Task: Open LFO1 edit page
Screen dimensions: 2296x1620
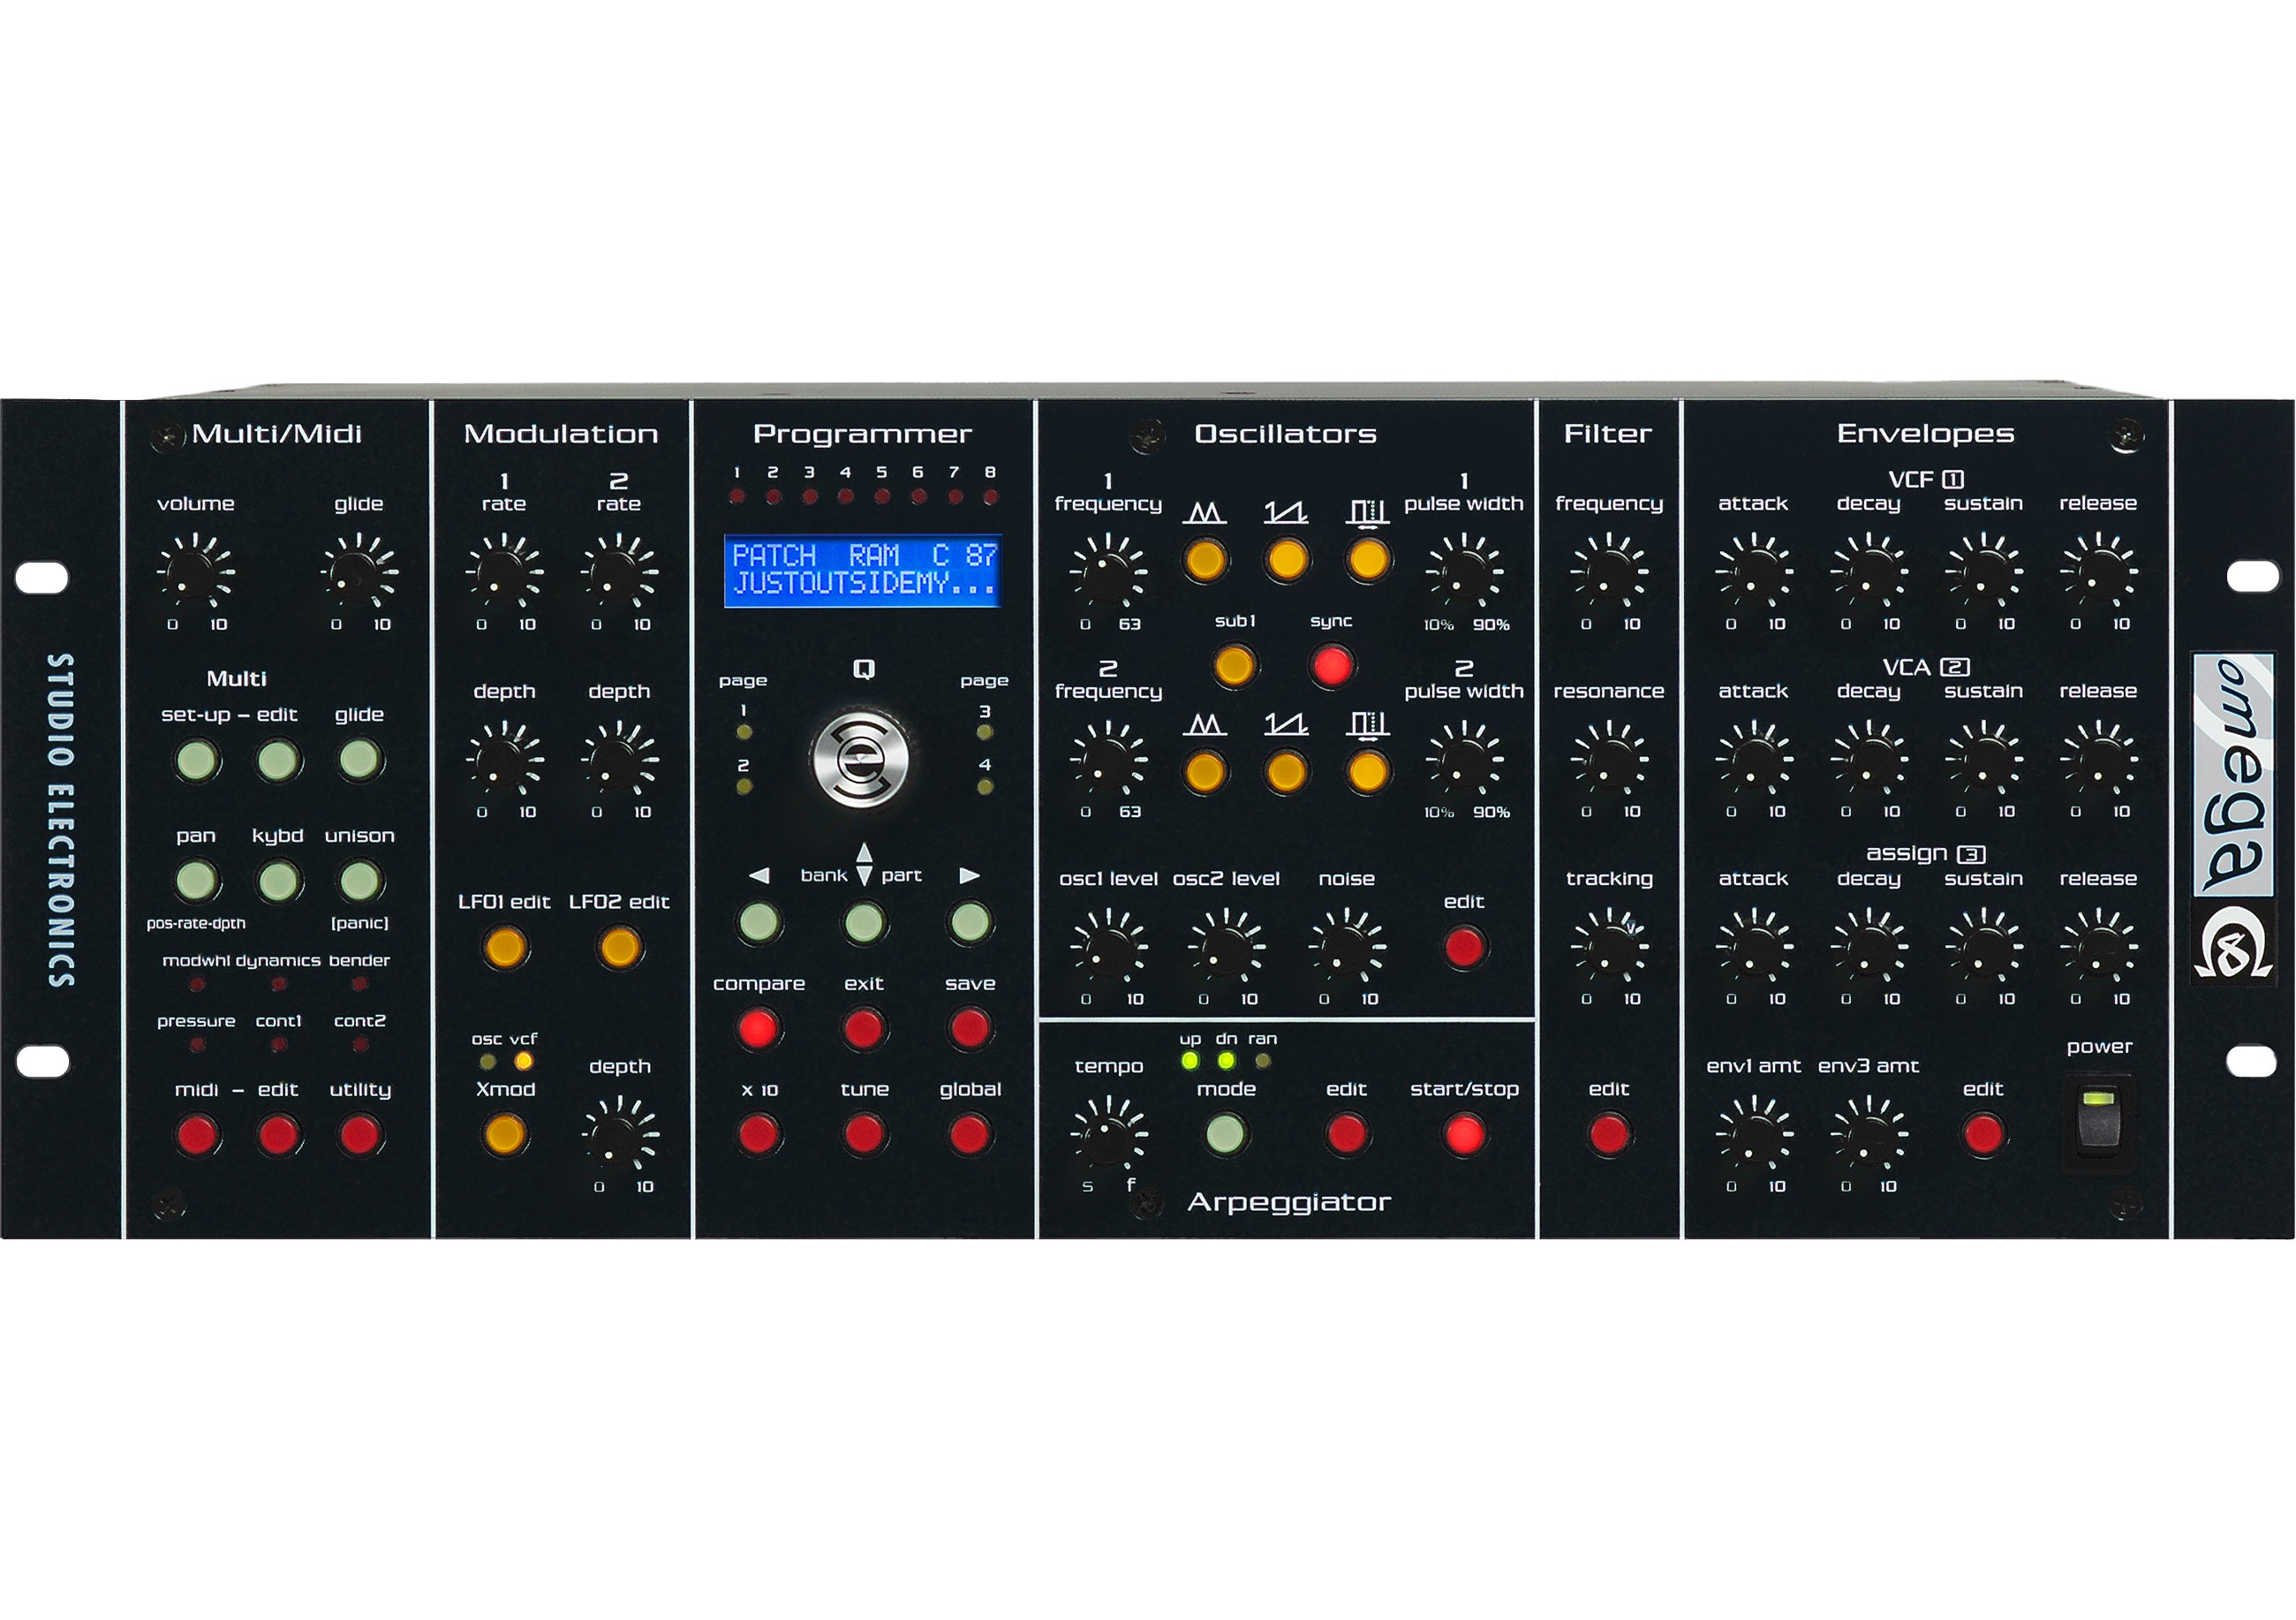Action: [x=505, y=947]
